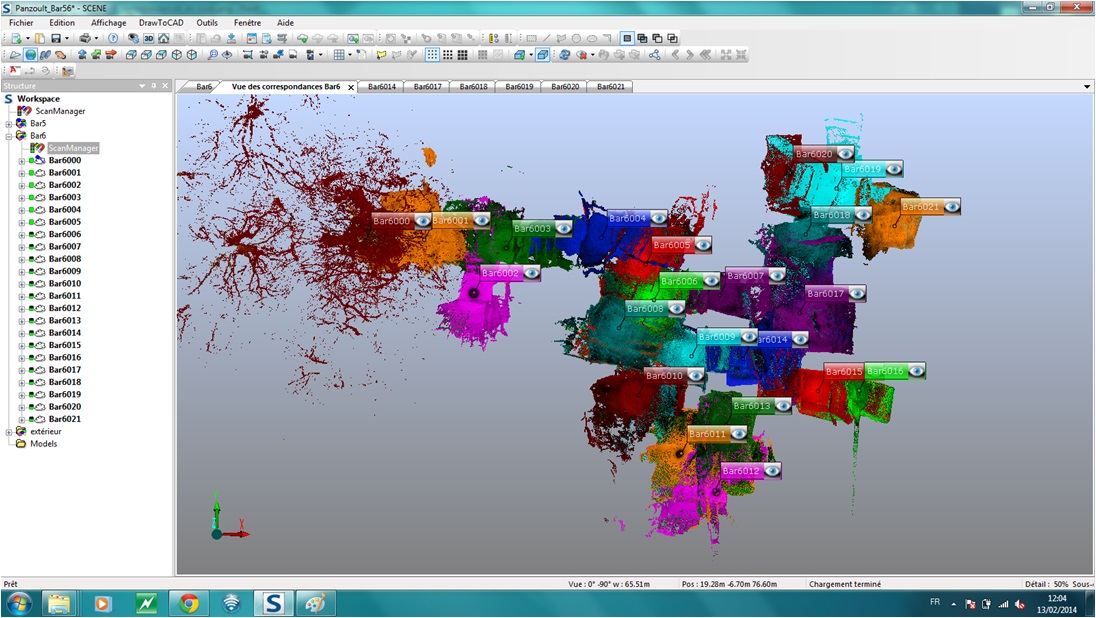Click the PDF export icon
This screenshot has width=1096, height=618.
point(12,71)
